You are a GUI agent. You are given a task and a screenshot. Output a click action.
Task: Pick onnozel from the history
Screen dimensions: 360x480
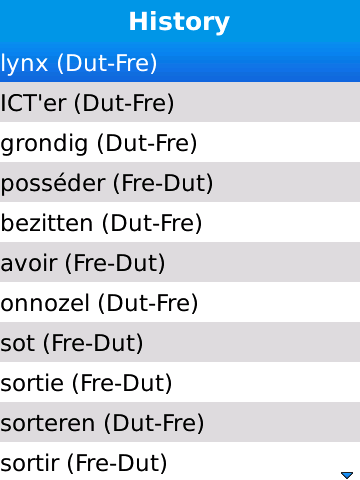pyautogui.click(x=180, y=302)
